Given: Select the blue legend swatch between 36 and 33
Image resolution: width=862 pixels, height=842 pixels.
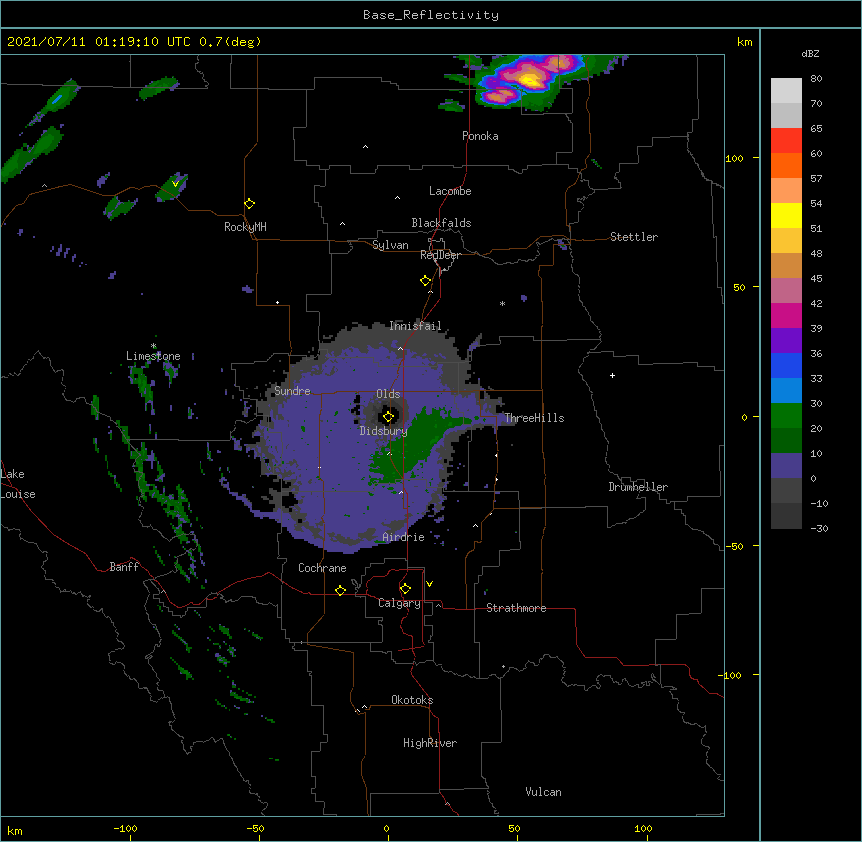Looking at the screenshot, I should 786,365.
